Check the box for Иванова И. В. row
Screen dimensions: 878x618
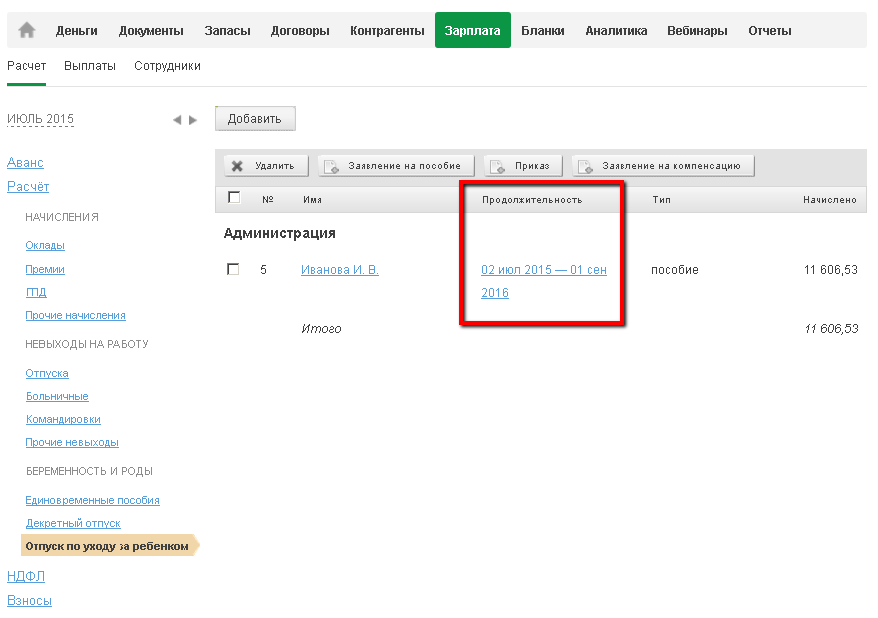233,269
